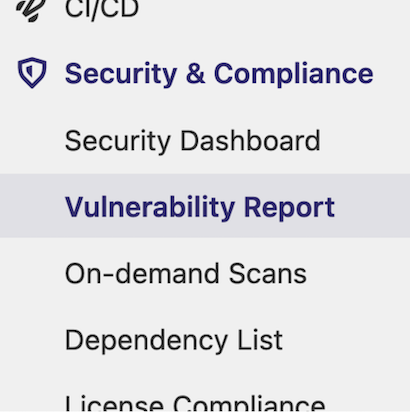Click the word Compliance in the bold heading
The height and width of the screenshot is (412, 410).
(x=293, y=75)
